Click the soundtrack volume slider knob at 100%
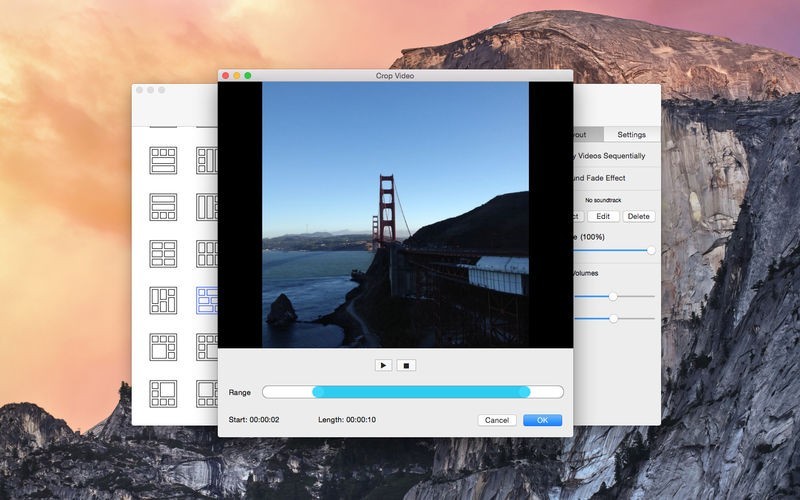The width and height of the screenshot is (800, 500). pos(651,250)
